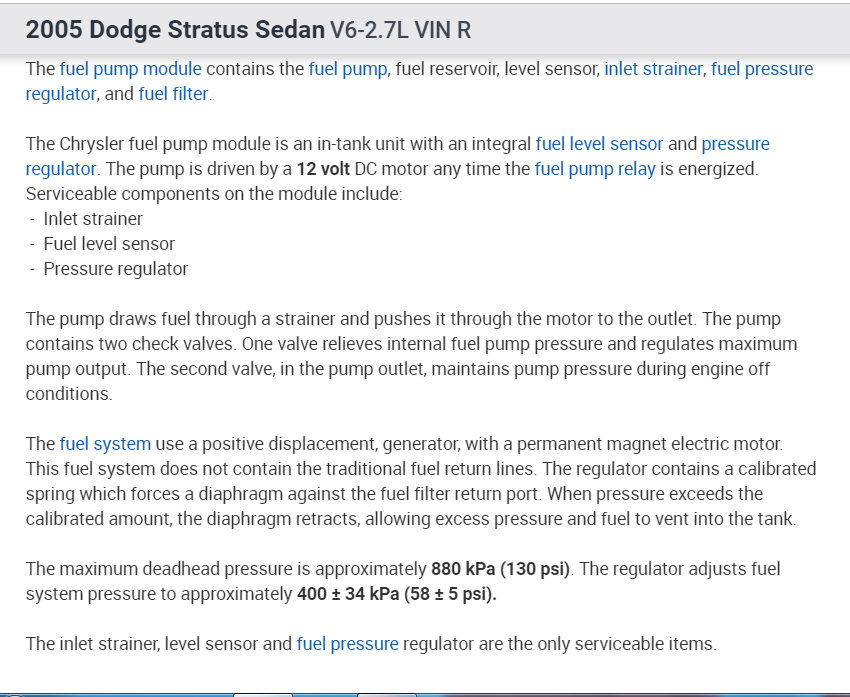Click the bold "880 kPa (130 psi)" value

pyautogui.click(x=500, y=569)
